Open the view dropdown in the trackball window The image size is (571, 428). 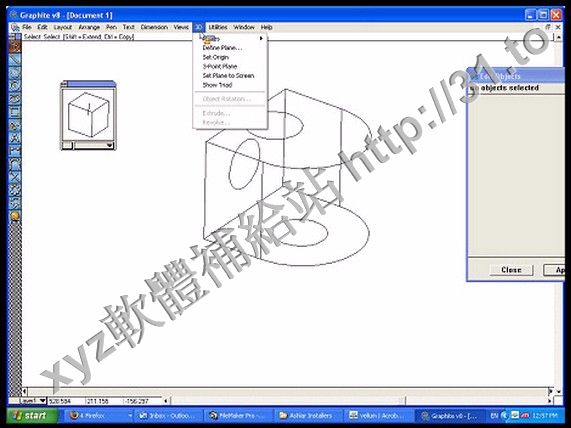coord(94,145)
